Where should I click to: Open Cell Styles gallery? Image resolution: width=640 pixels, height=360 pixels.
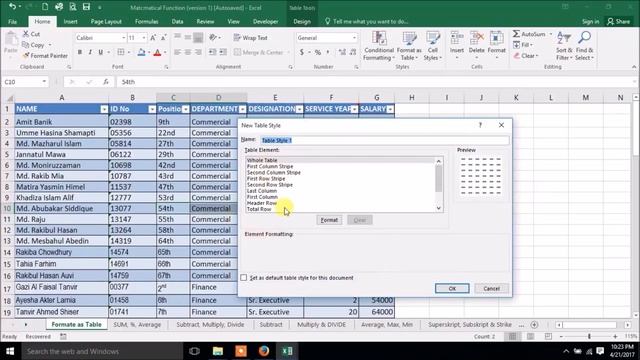pyautogui.click(x=433, y=46)
